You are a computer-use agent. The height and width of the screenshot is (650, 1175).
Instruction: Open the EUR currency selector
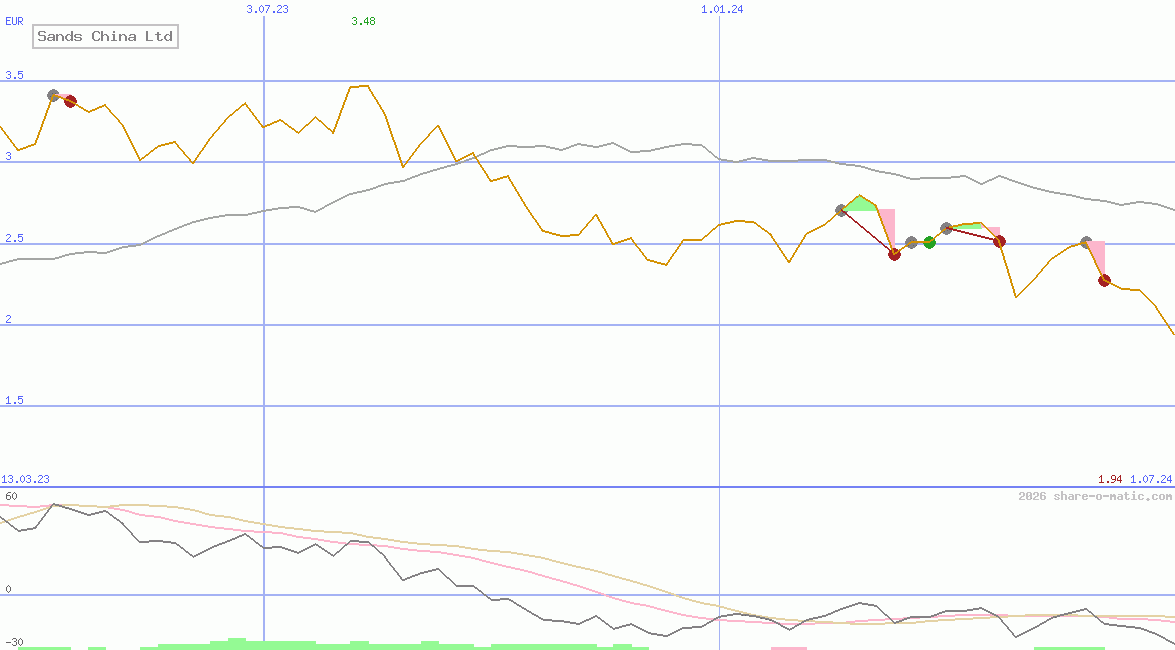point(13,20)
